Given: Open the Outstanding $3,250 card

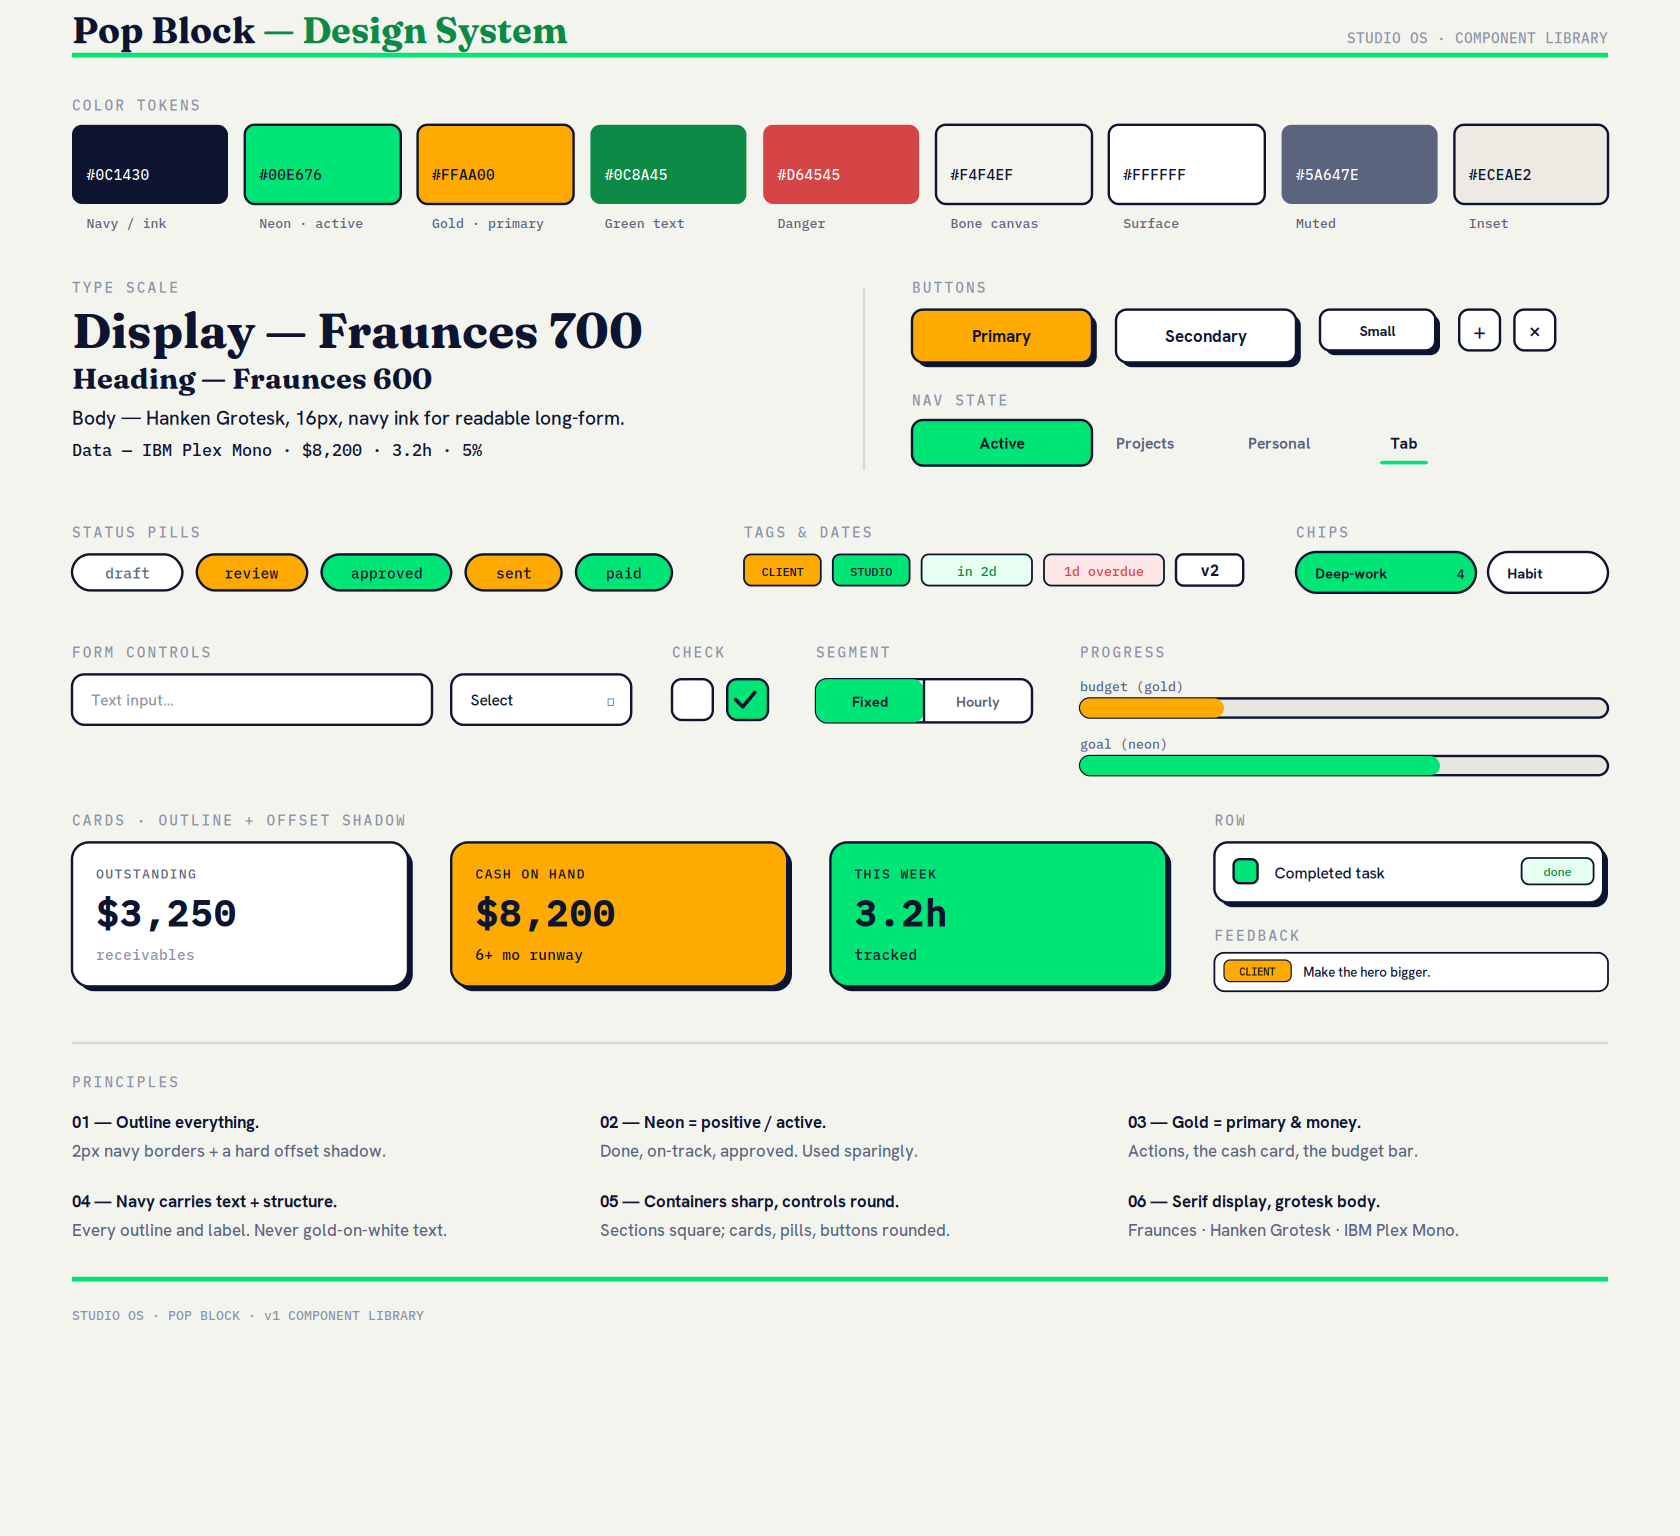Looking at the screenshot, I should [x=241, y=915].
